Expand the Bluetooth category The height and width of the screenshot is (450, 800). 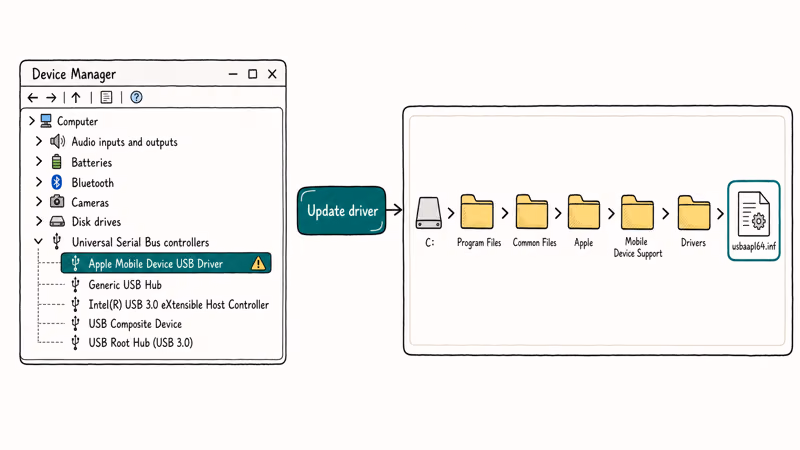point(39,182)
